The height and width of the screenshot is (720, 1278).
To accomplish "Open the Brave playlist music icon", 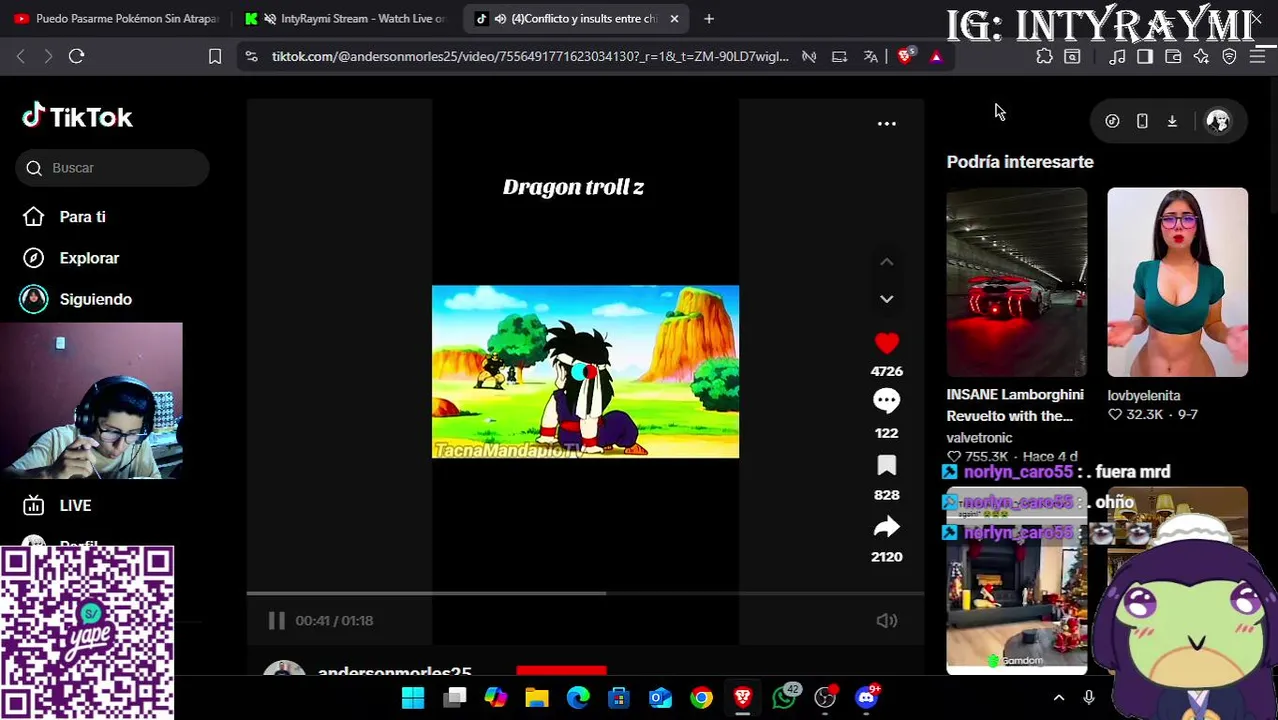I will tap(1117, 57).
